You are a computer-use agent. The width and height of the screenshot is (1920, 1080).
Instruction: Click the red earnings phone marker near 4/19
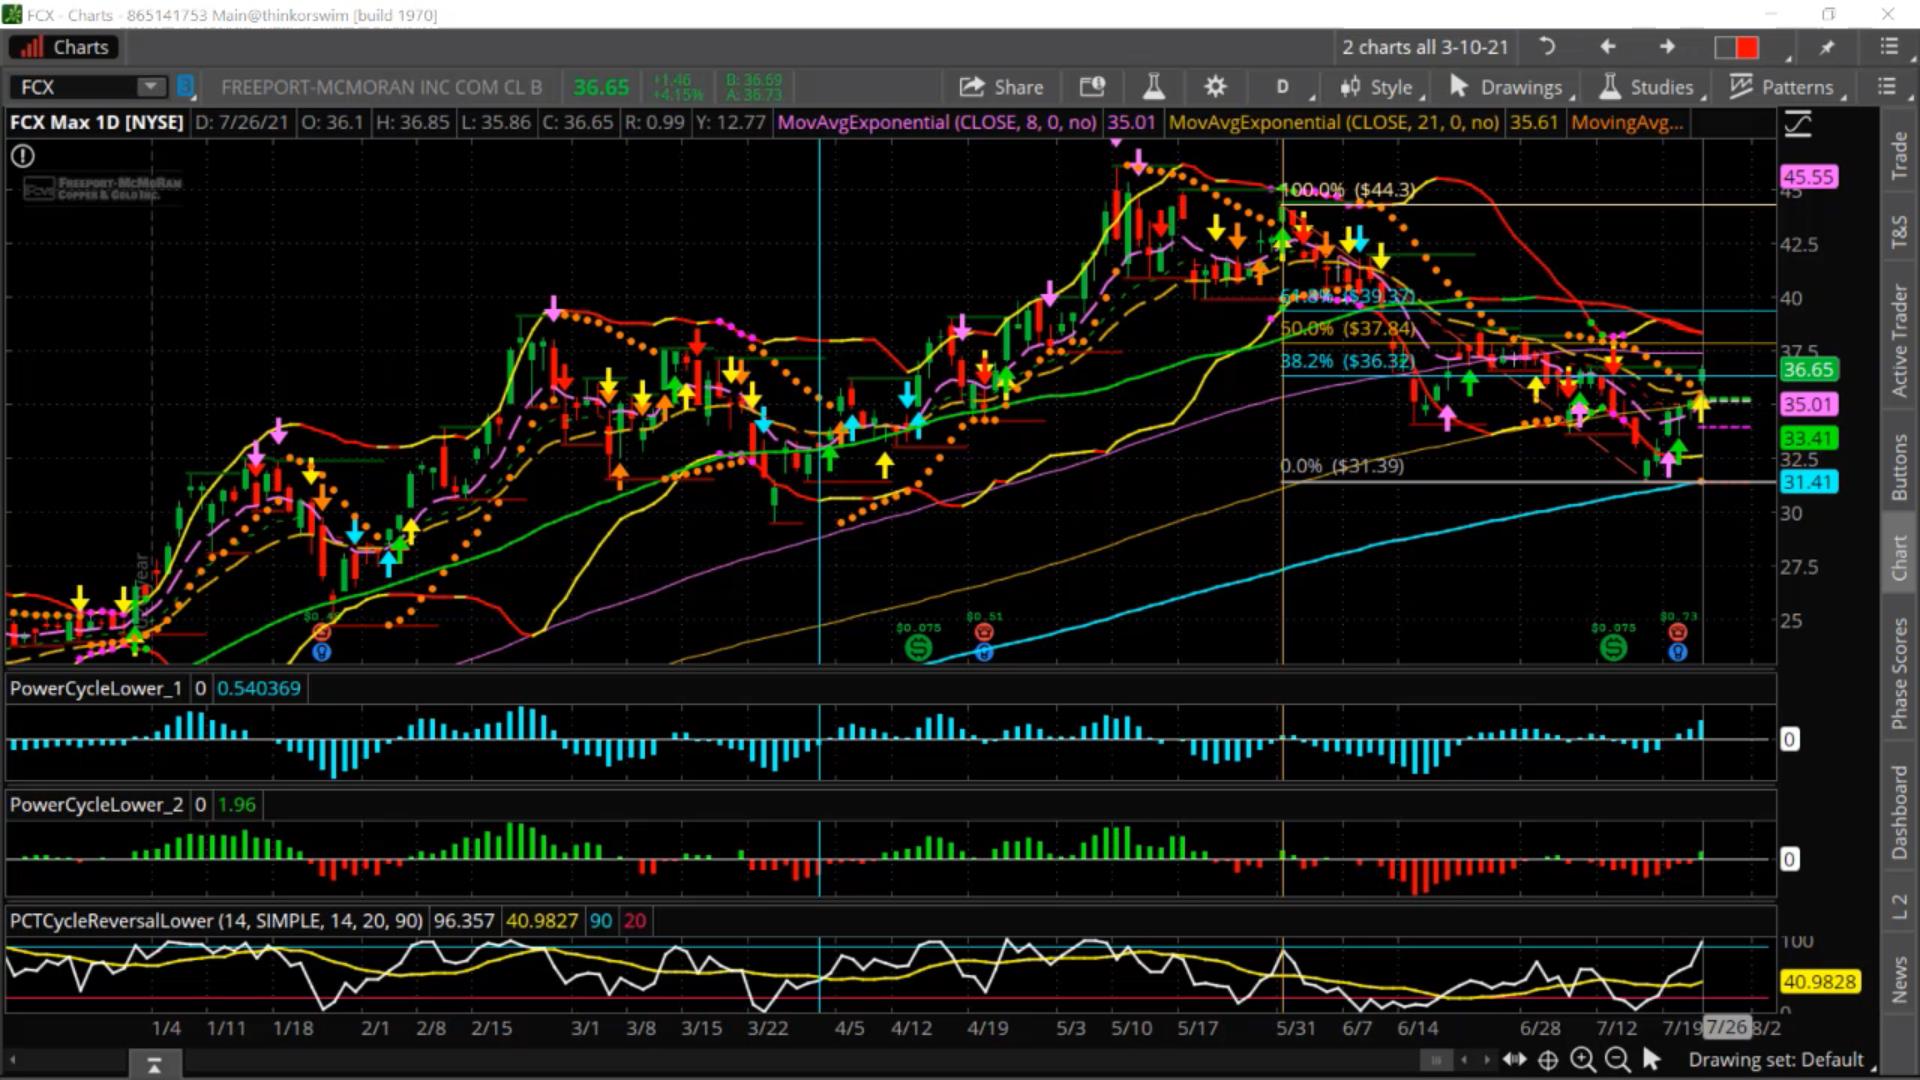[984, 632]
